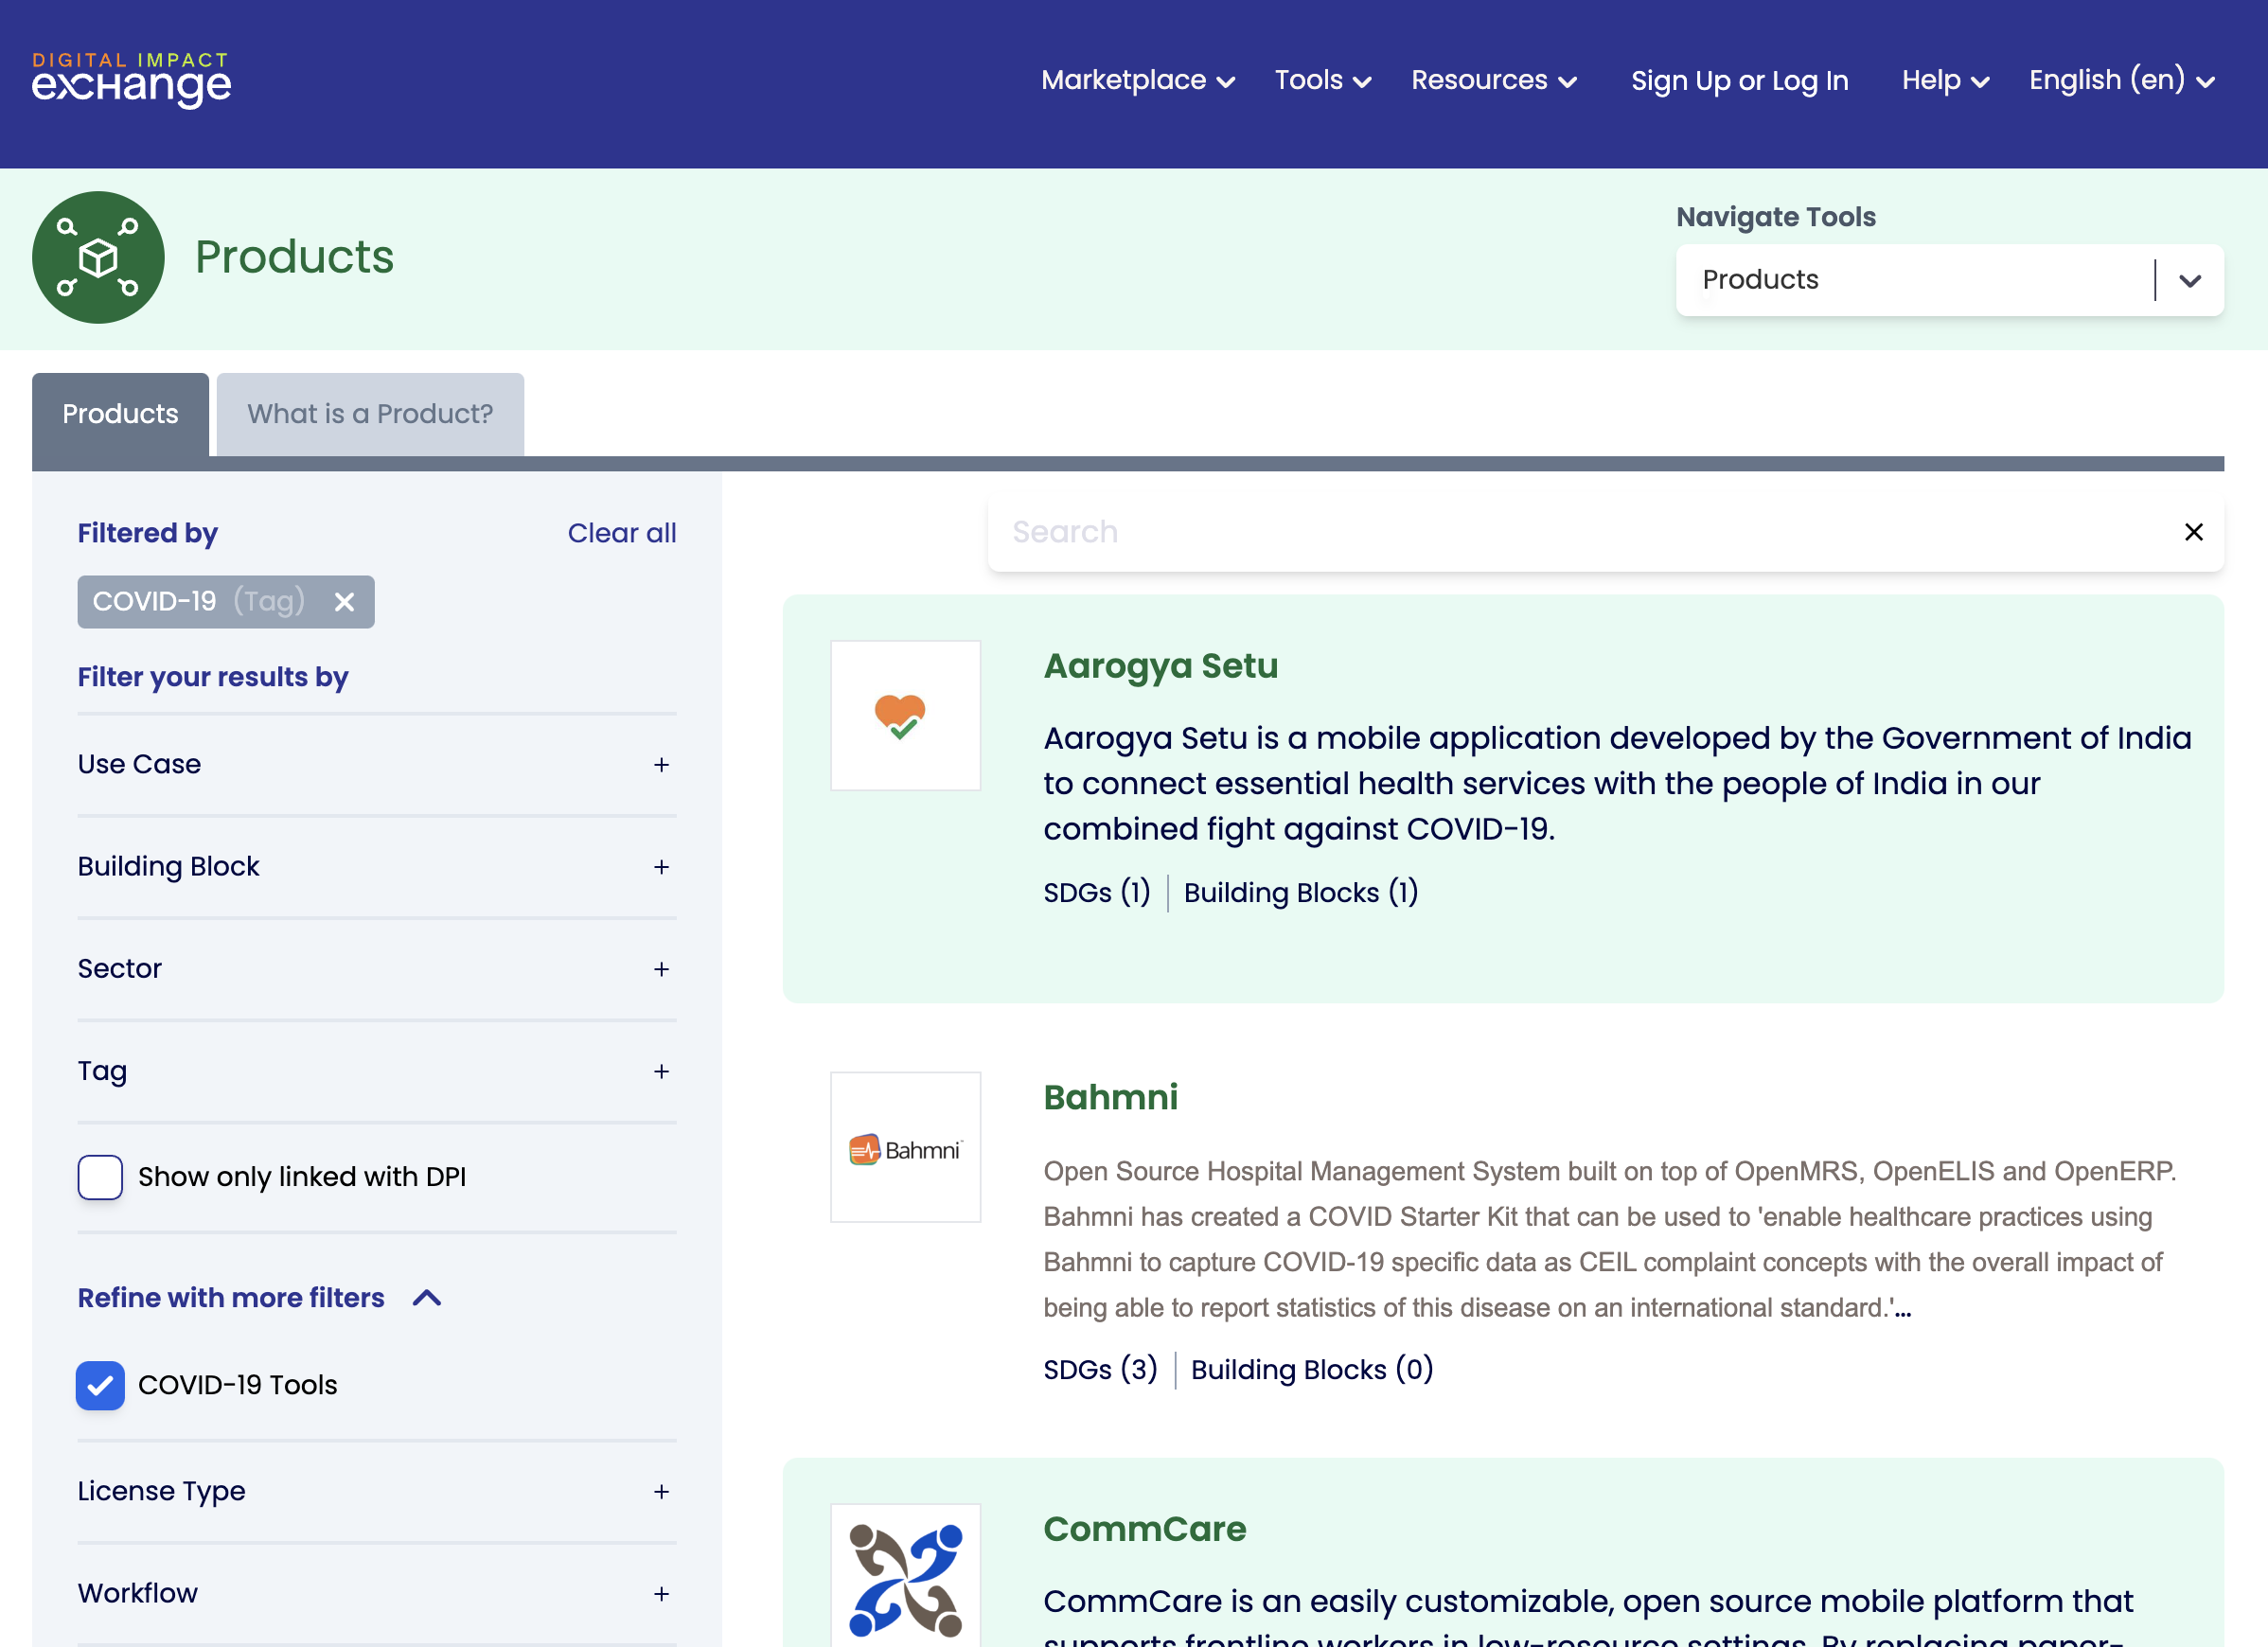The width and height of the screenshot is (2268, 1647).
Task: Open the CommCare logo thumbnail
Action: pos(905,1576)
